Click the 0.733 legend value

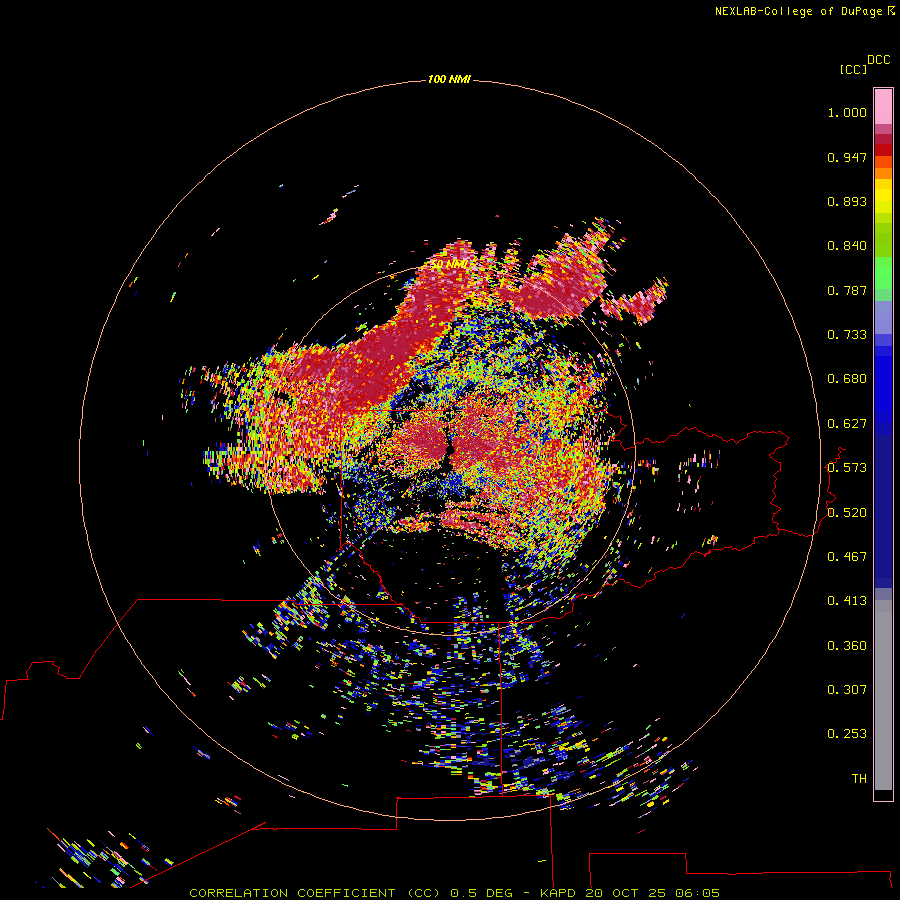[847, 335]
